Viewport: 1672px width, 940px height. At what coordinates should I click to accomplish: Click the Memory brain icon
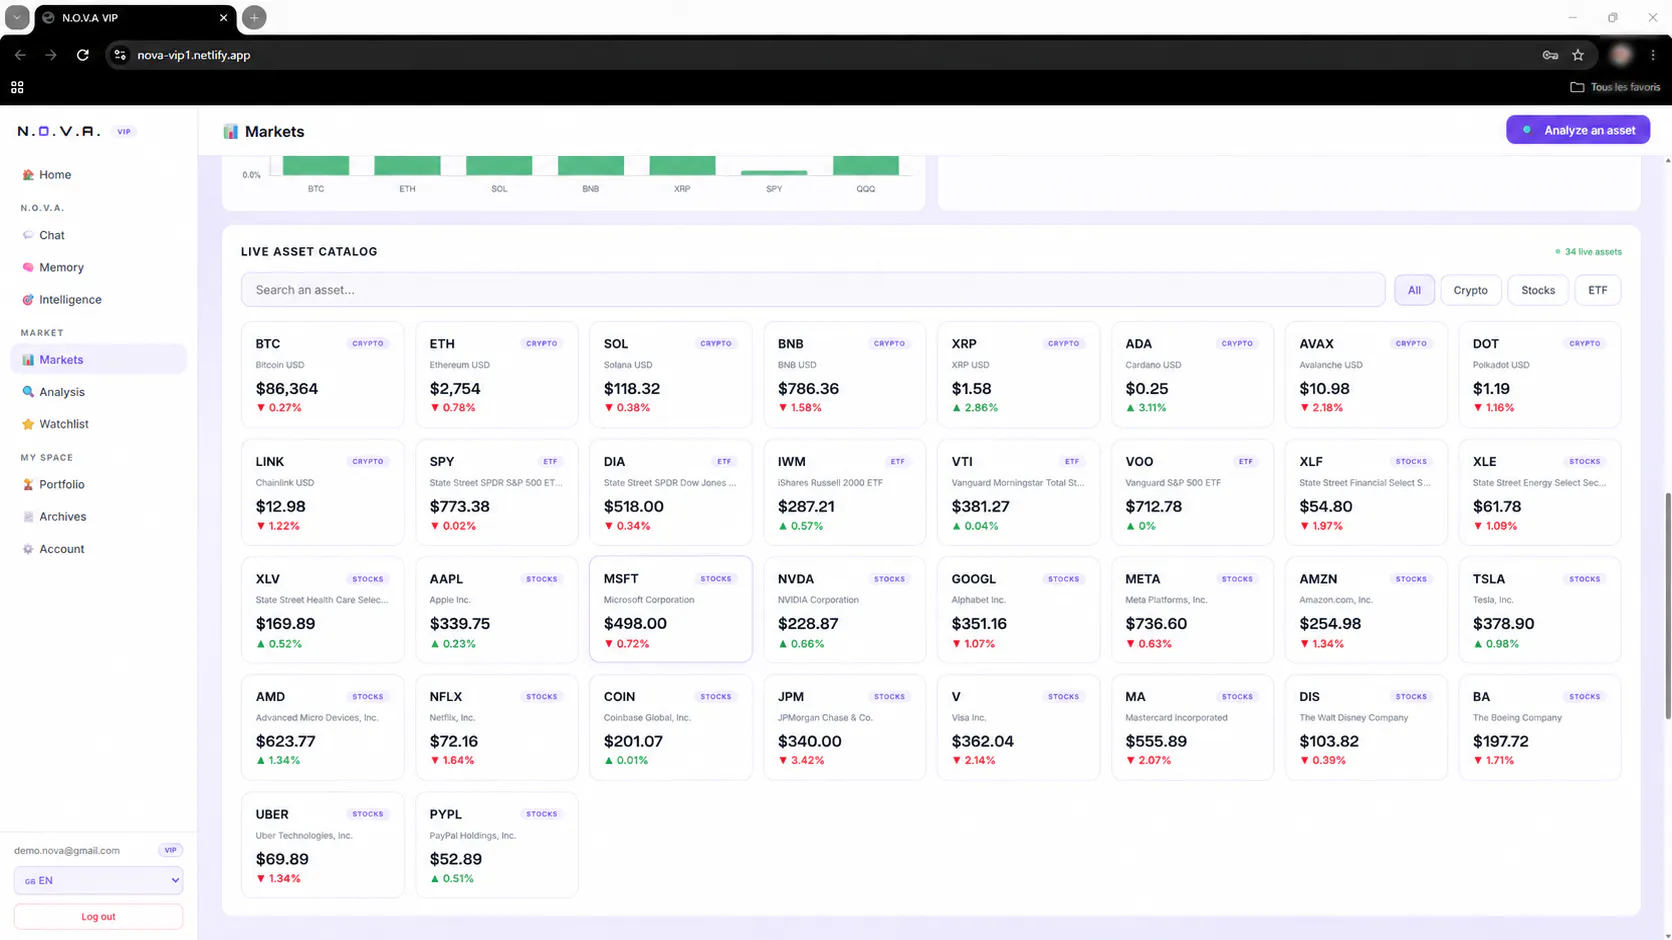coord(28,268)
